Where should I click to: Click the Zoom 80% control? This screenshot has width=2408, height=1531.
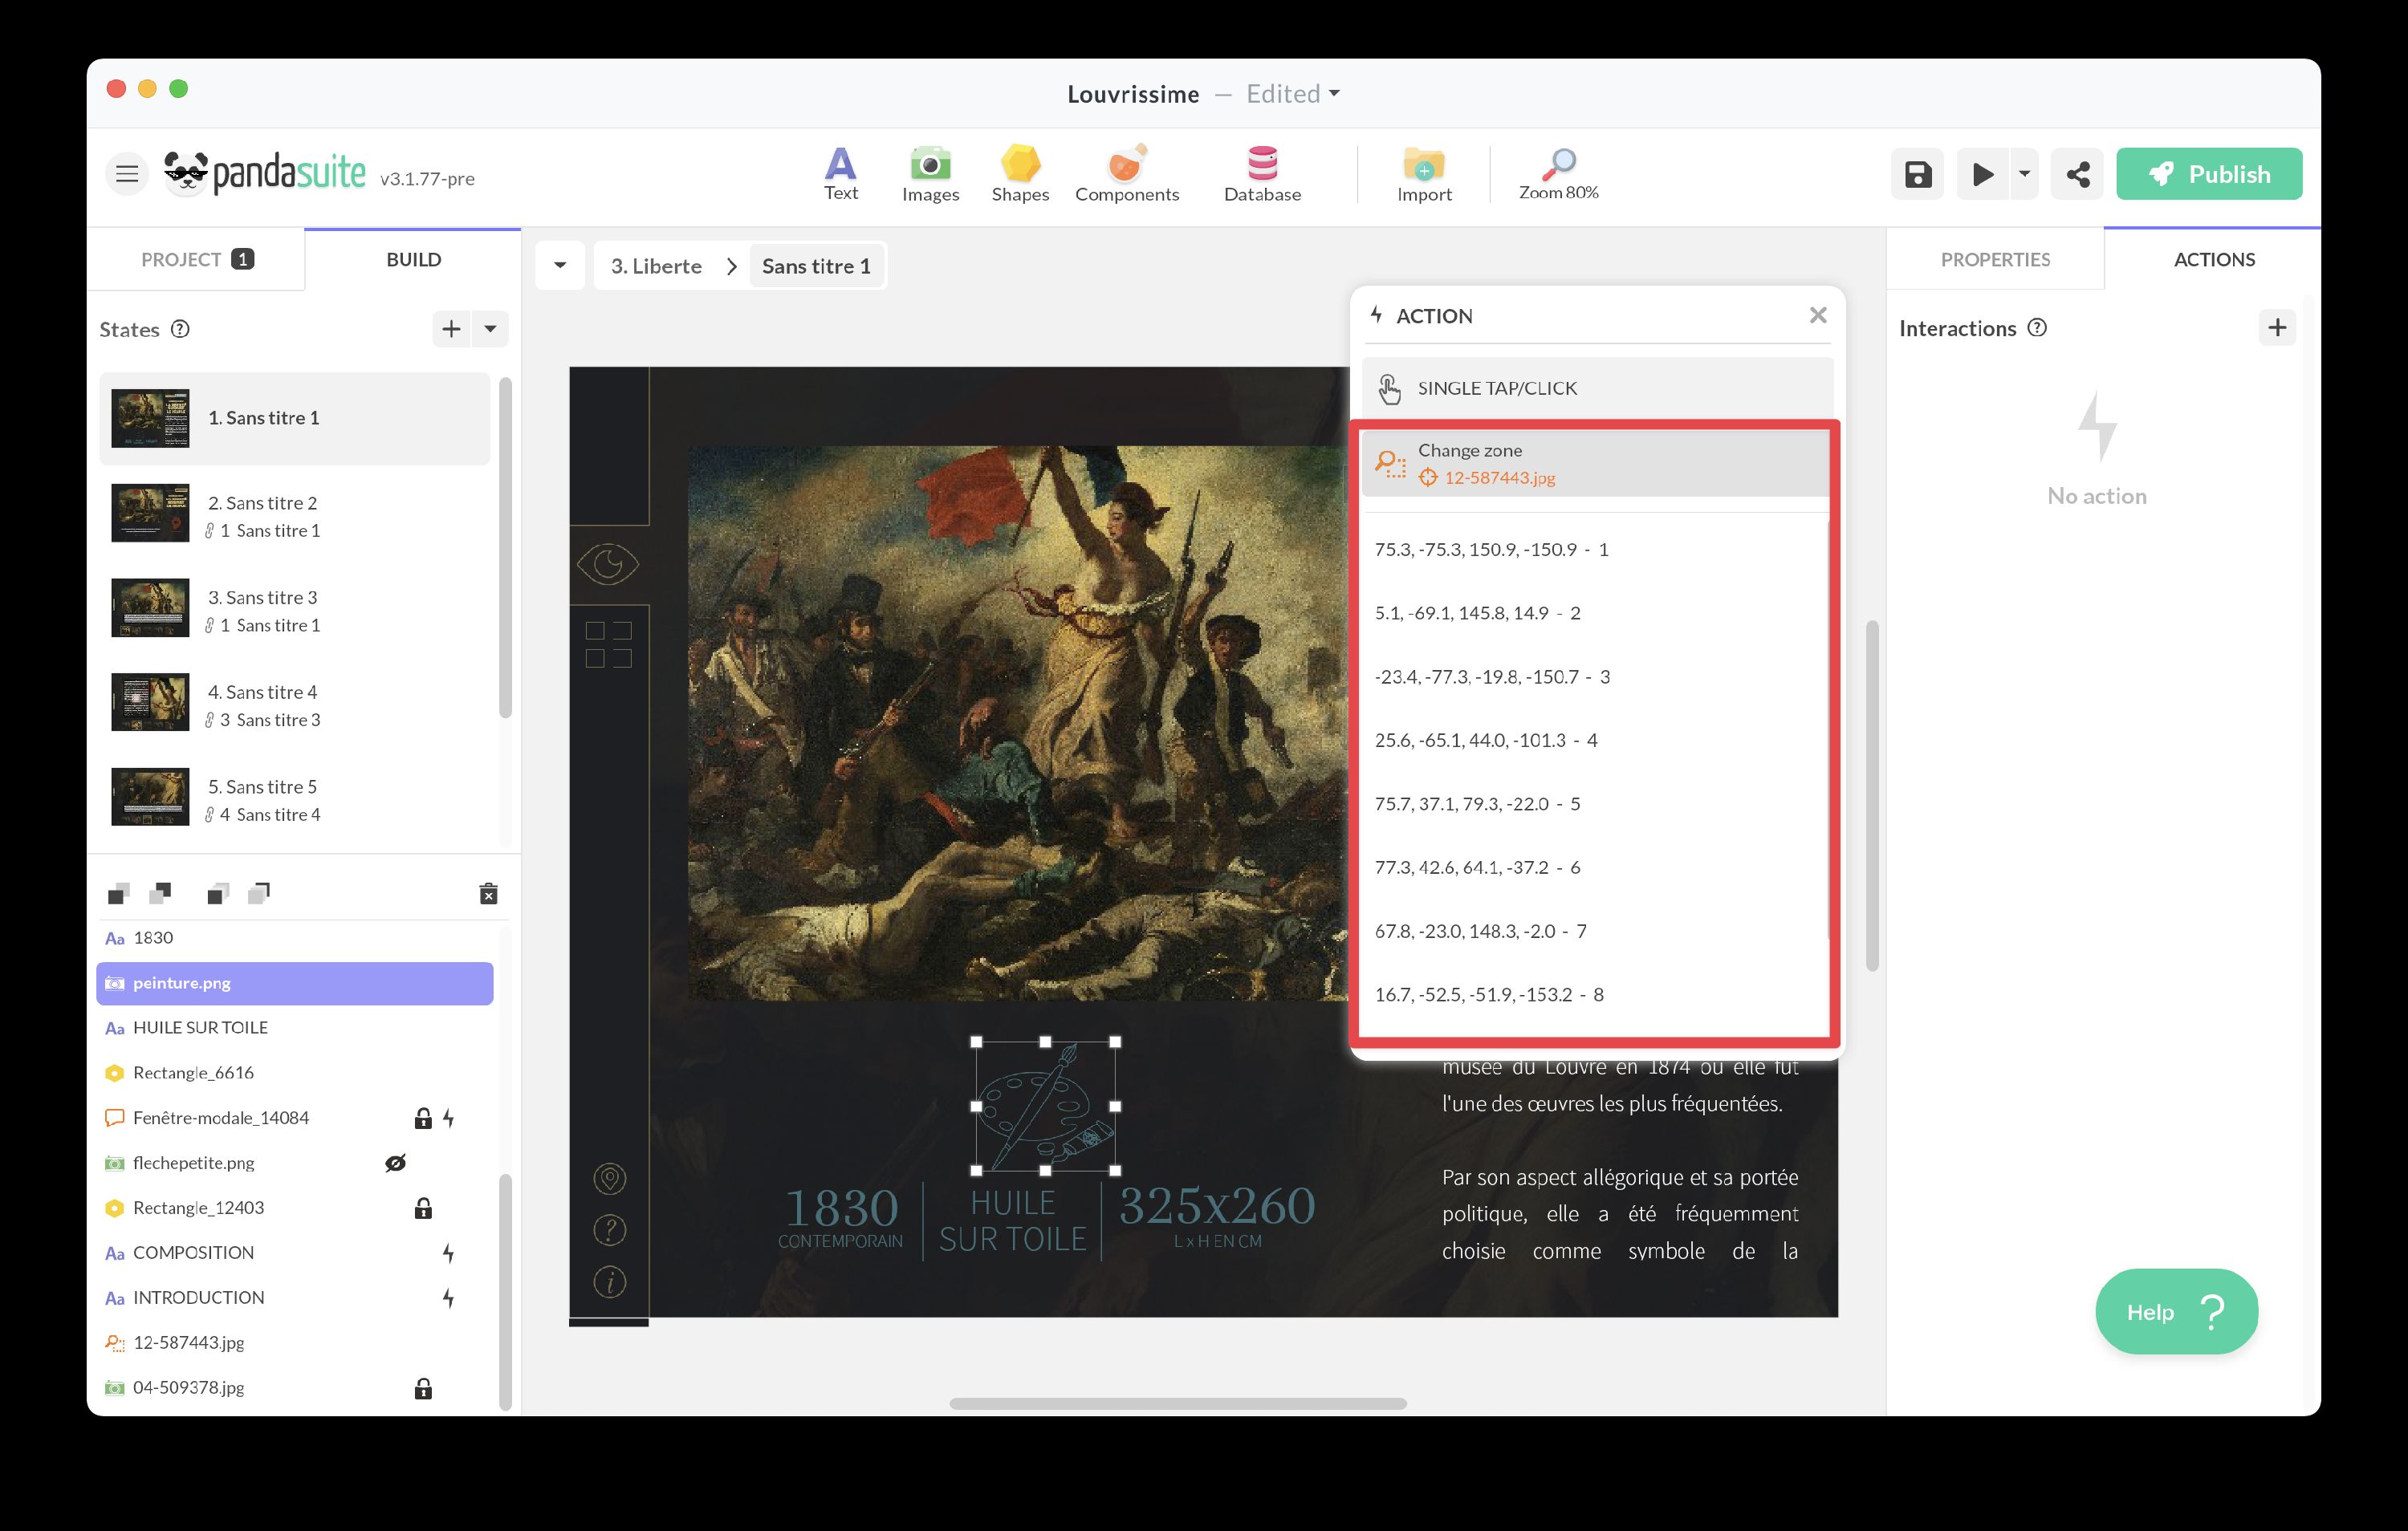(1557, 173)
